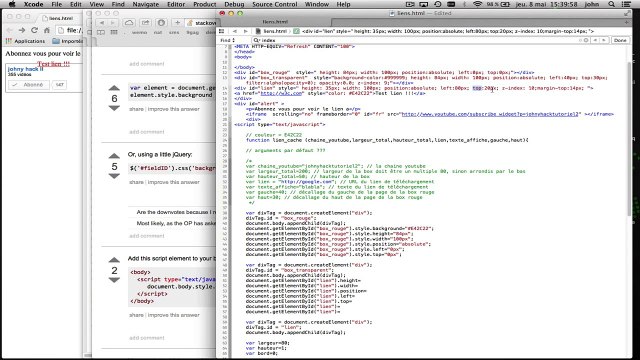
Task: Go forward in Xcode jump bar history
Action: point(245,31)
